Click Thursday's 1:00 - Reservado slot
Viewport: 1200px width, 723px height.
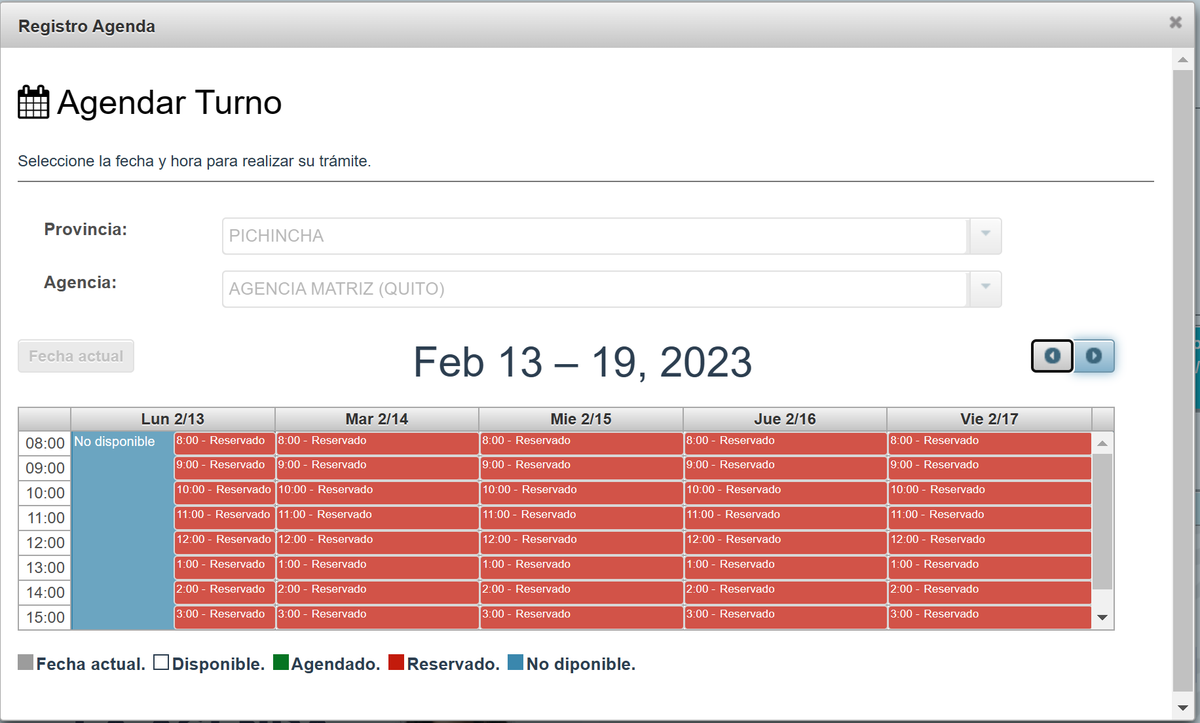(x=785, y=568)
